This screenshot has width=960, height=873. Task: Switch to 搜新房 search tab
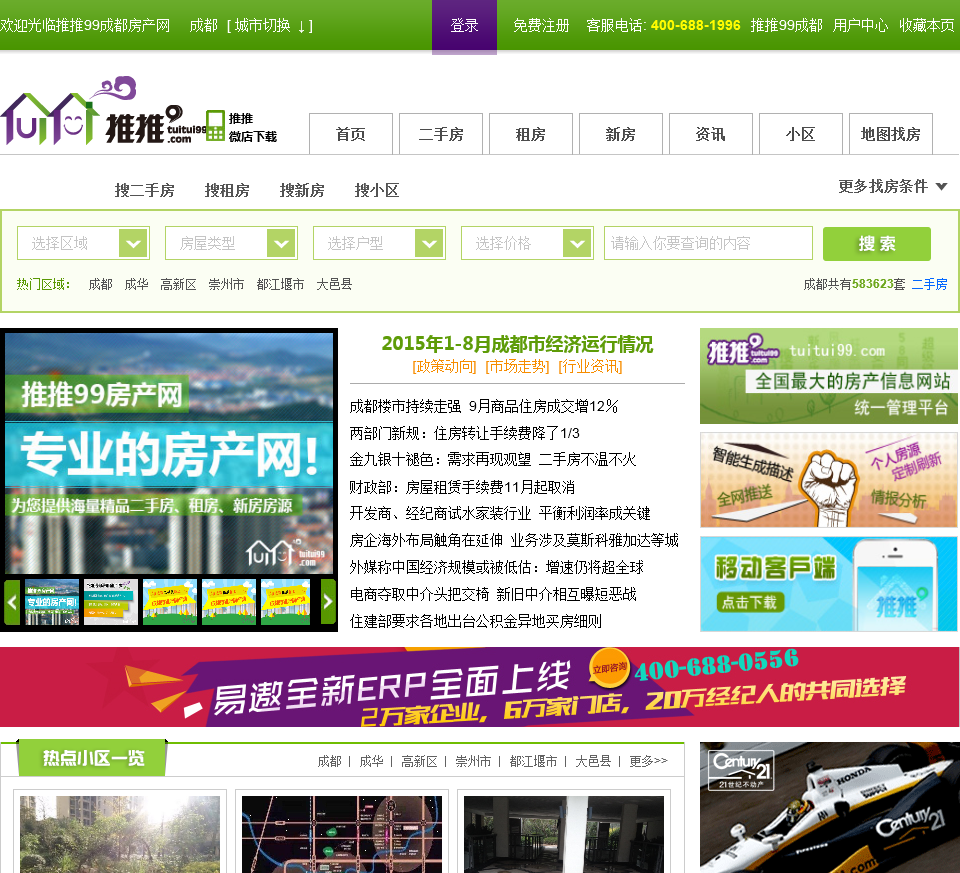[x=302, y=190]
